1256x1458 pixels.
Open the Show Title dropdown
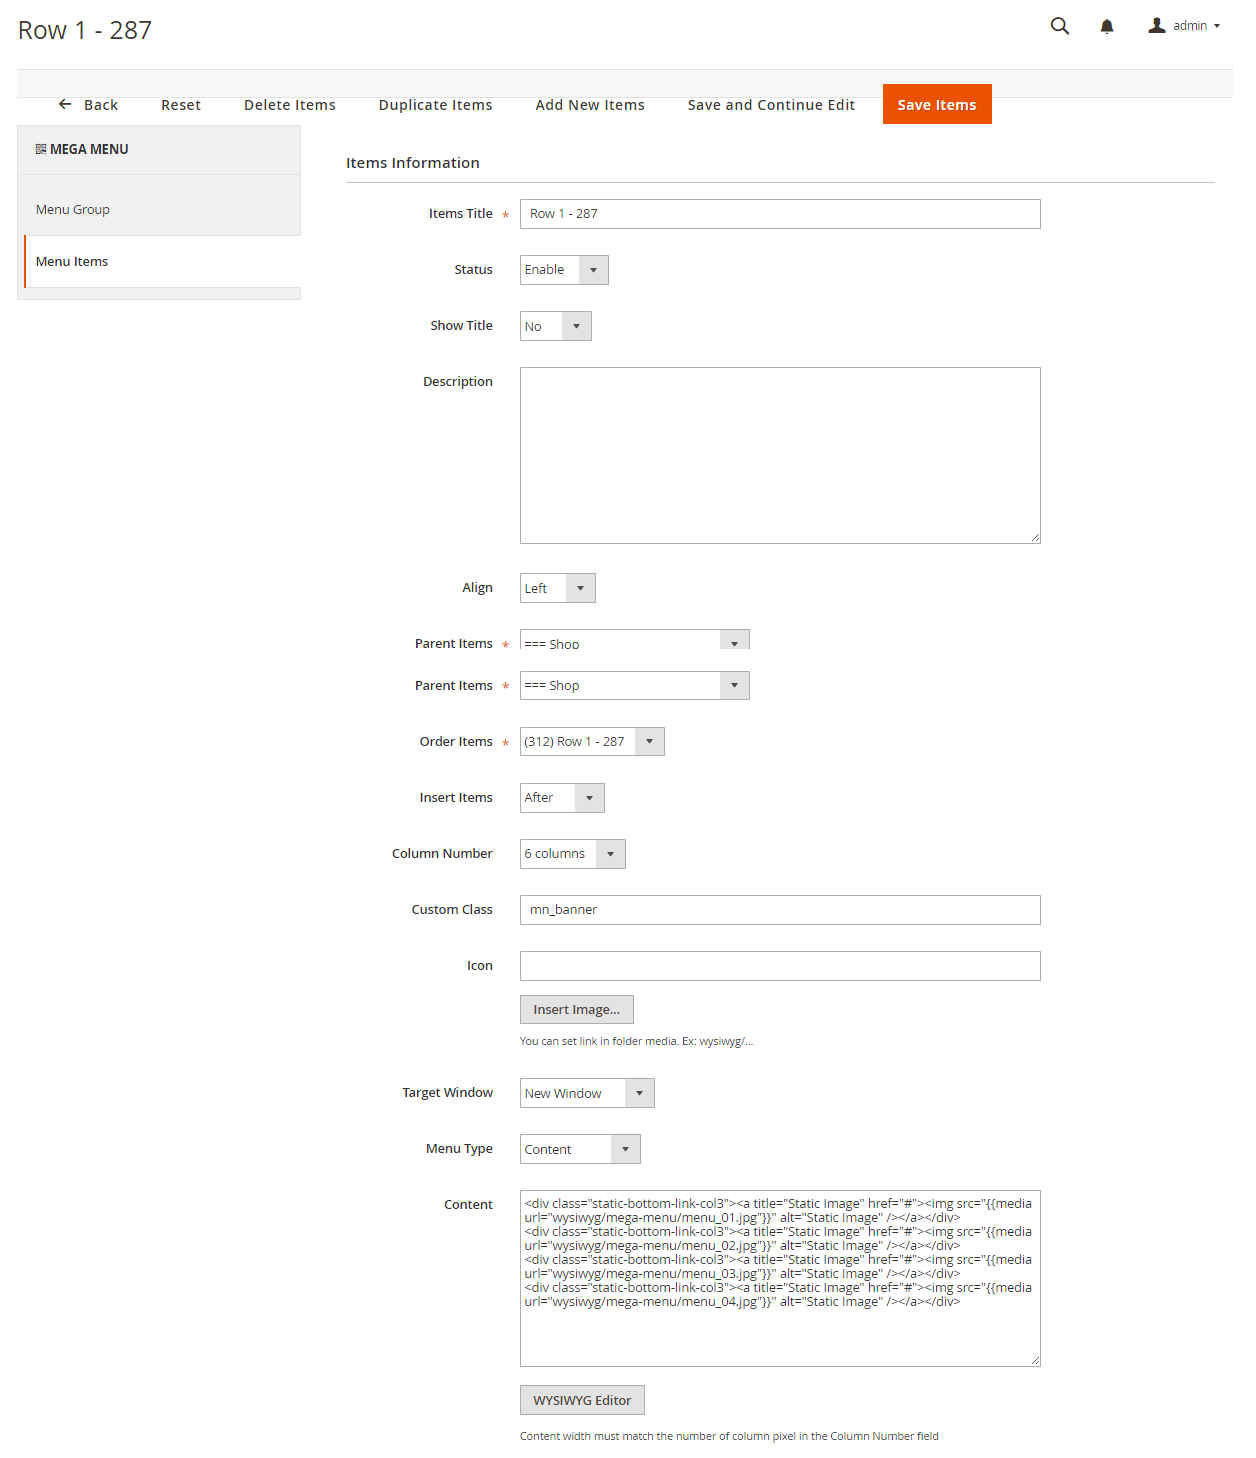click(x=555, y=326)
